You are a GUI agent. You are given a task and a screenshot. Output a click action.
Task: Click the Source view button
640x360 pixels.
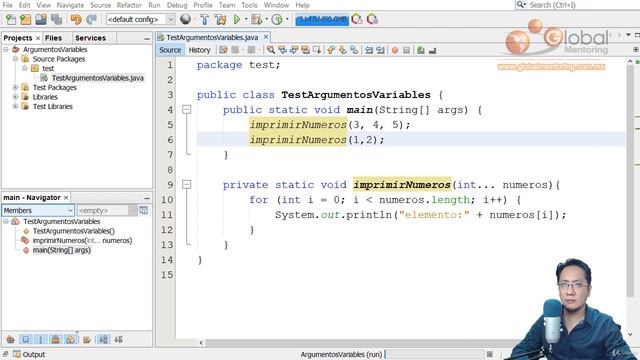point(170,50)
